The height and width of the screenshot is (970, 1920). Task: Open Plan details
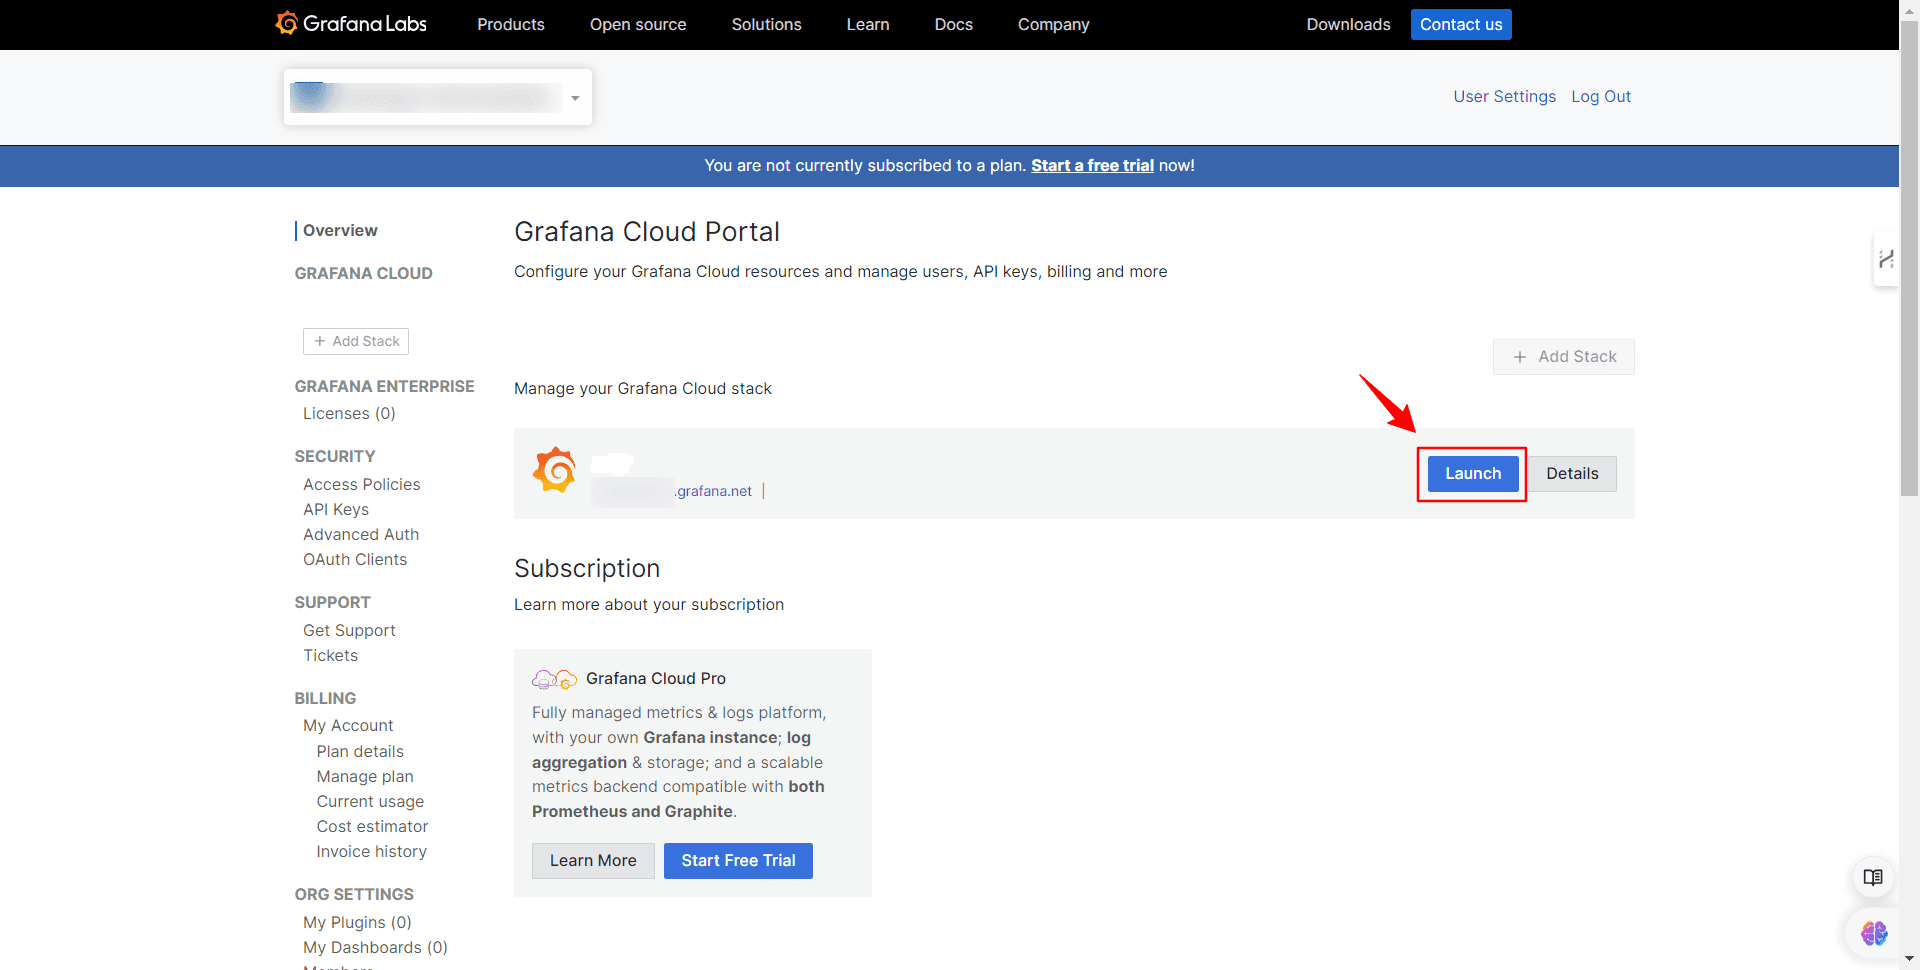360,751
